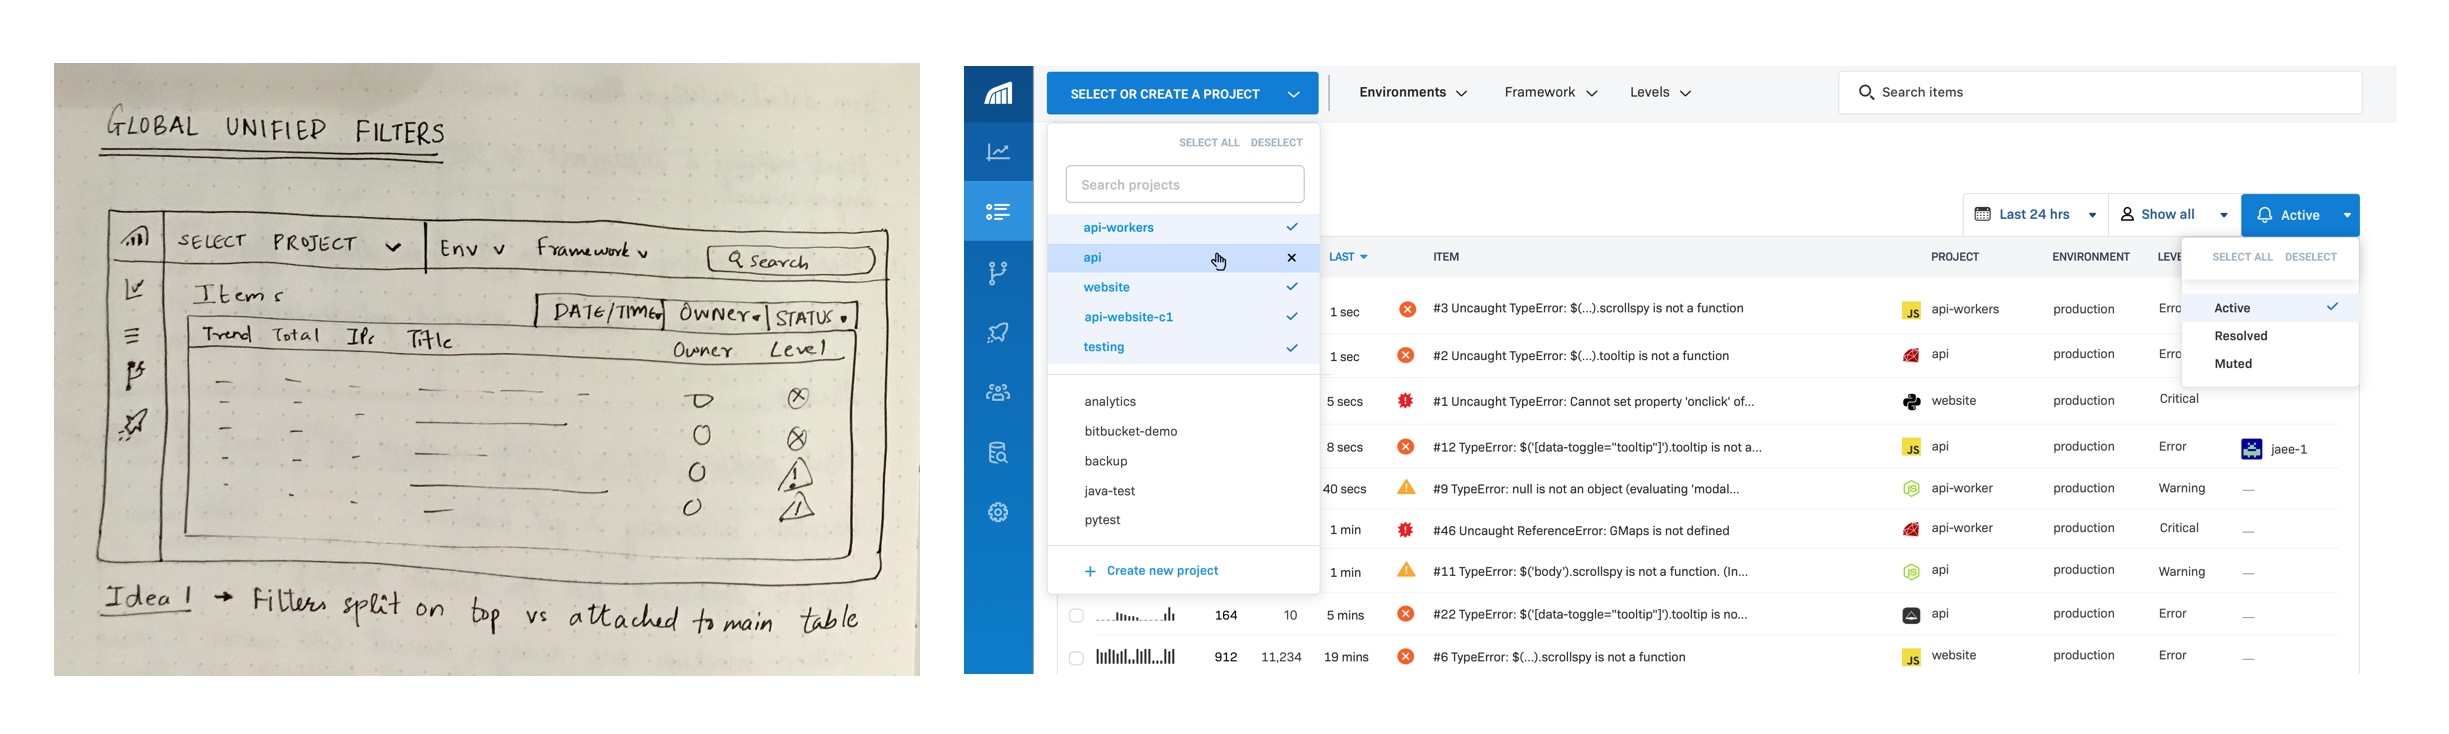2449x734 pixels.
Task: Click DESELECT in project dropdown
Action: coord(1276,143)
